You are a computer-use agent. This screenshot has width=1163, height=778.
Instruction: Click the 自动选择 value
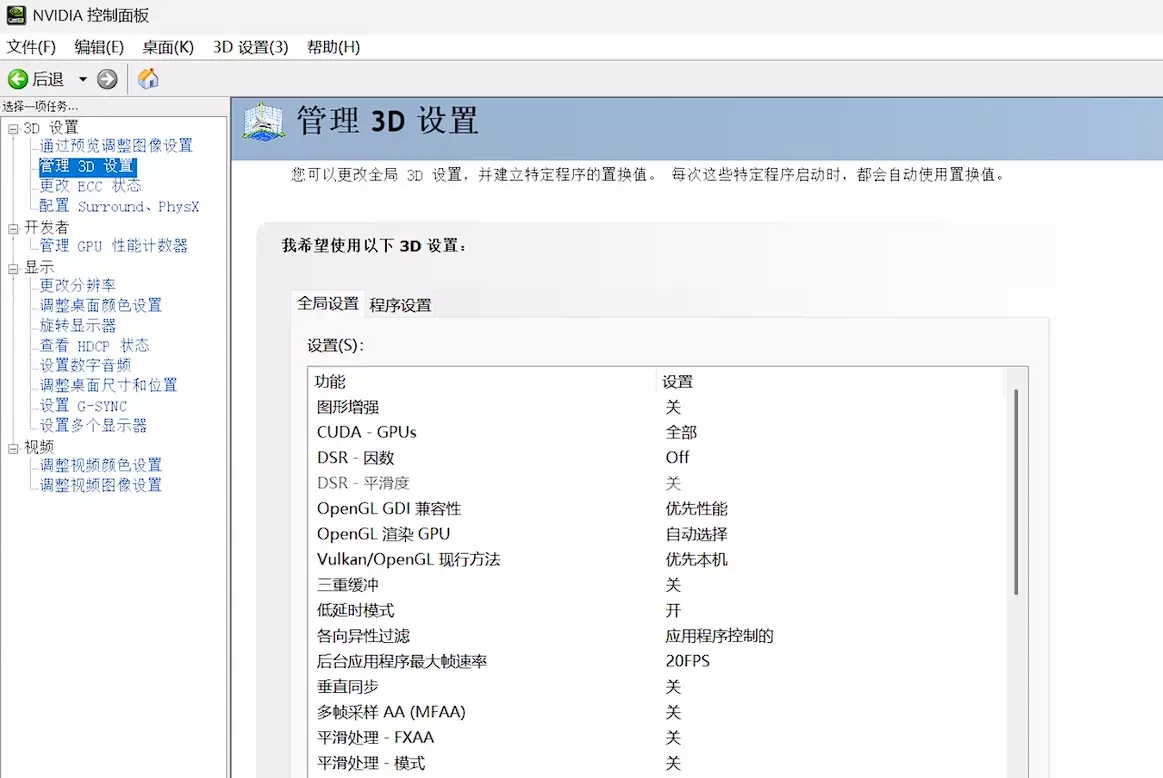tap(696, 534)
